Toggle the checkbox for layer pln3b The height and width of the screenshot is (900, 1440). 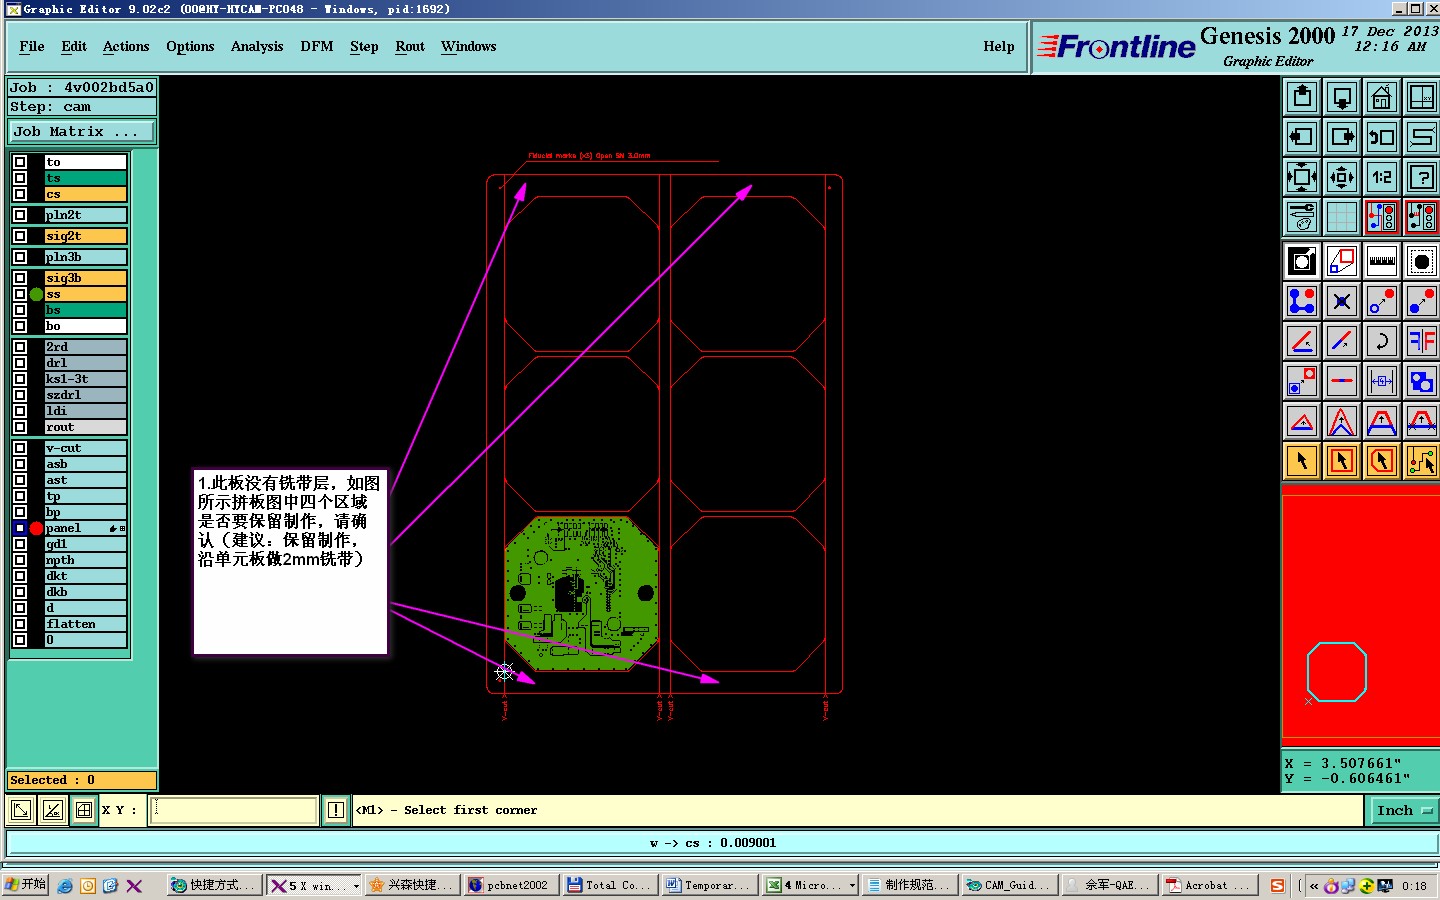(20, 257)
